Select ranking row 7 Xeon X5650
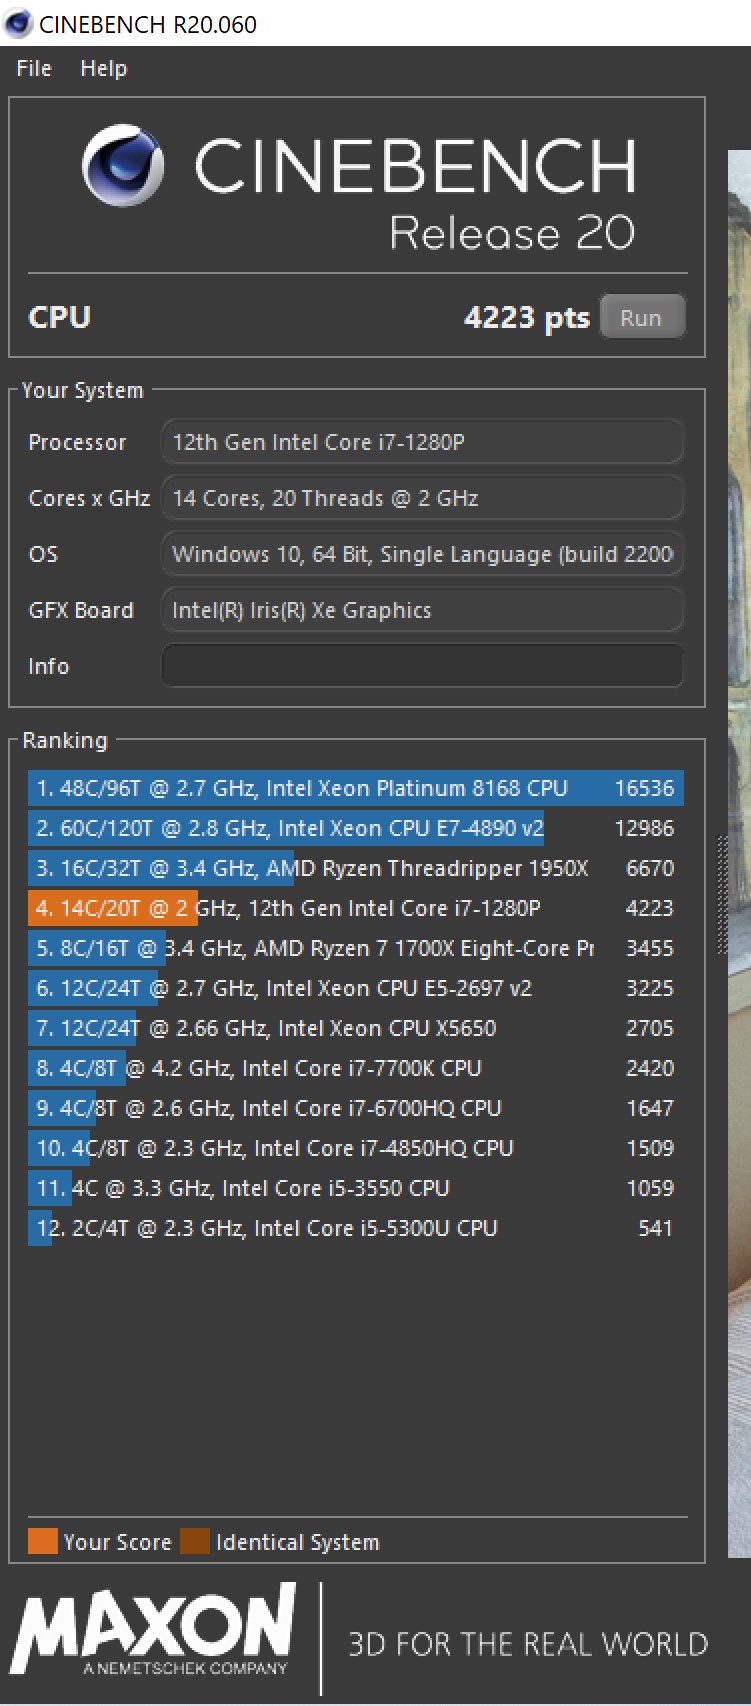Screen dimensions: 751x1706 pos(356,1028)
